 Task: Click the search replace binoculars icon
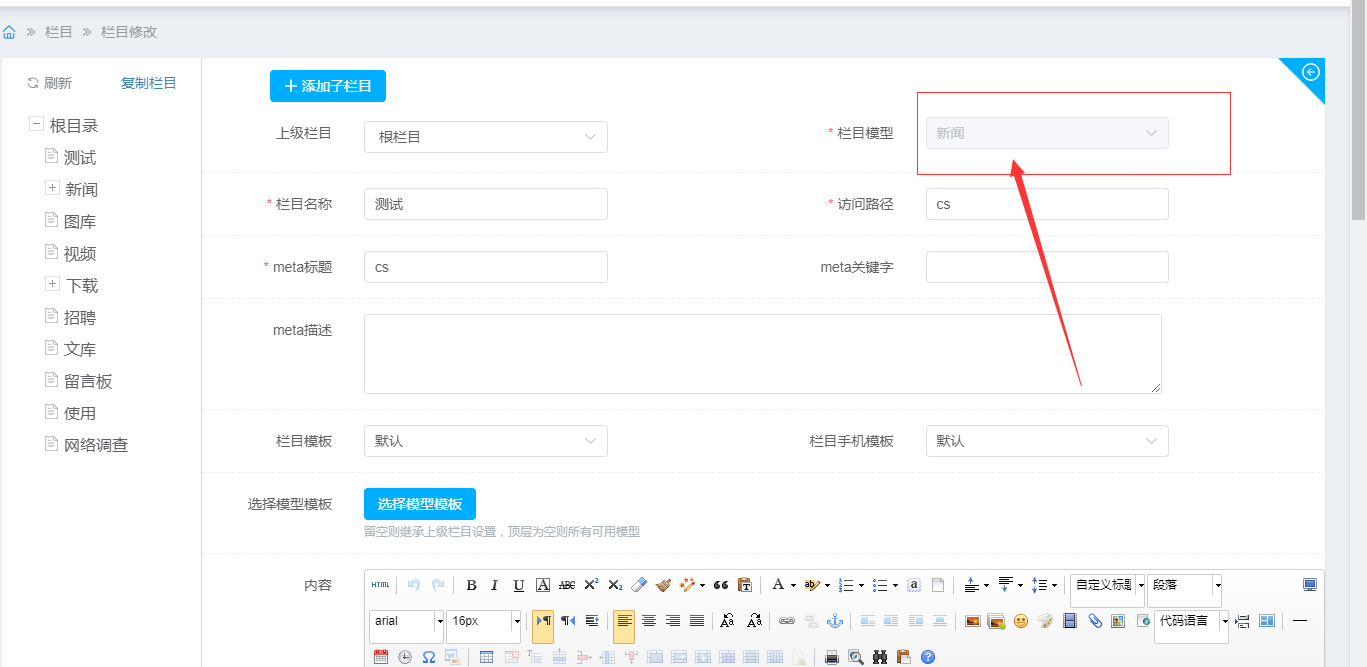pyautogui.click(x=880, y=657)
